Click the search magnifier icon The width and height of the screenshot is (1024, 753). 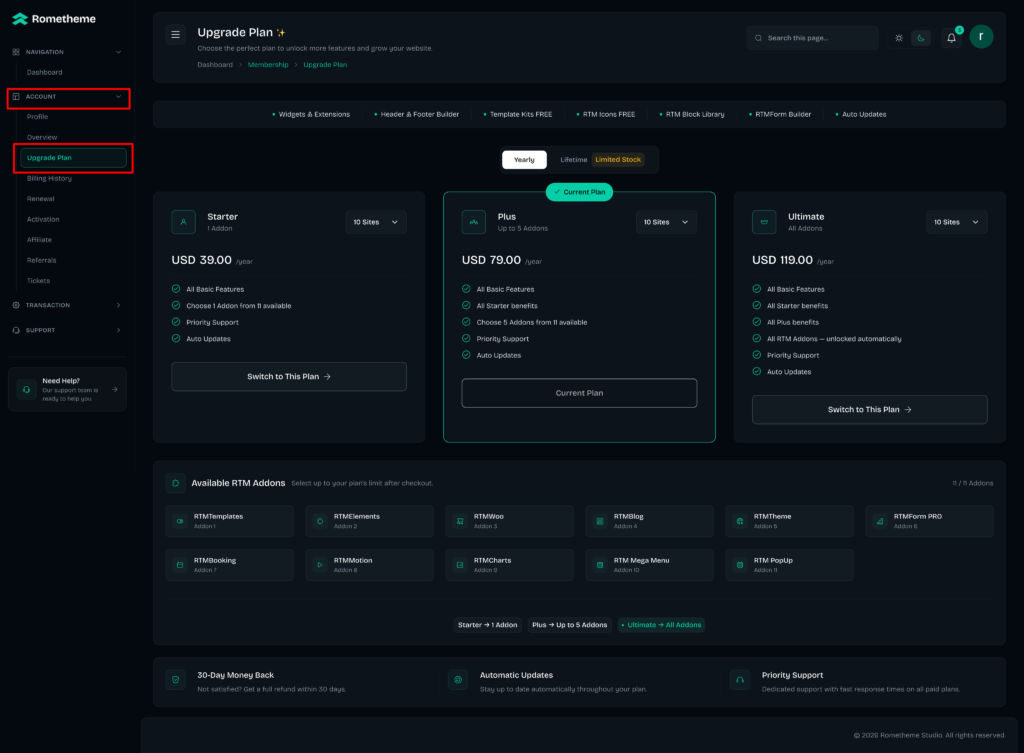758,38
